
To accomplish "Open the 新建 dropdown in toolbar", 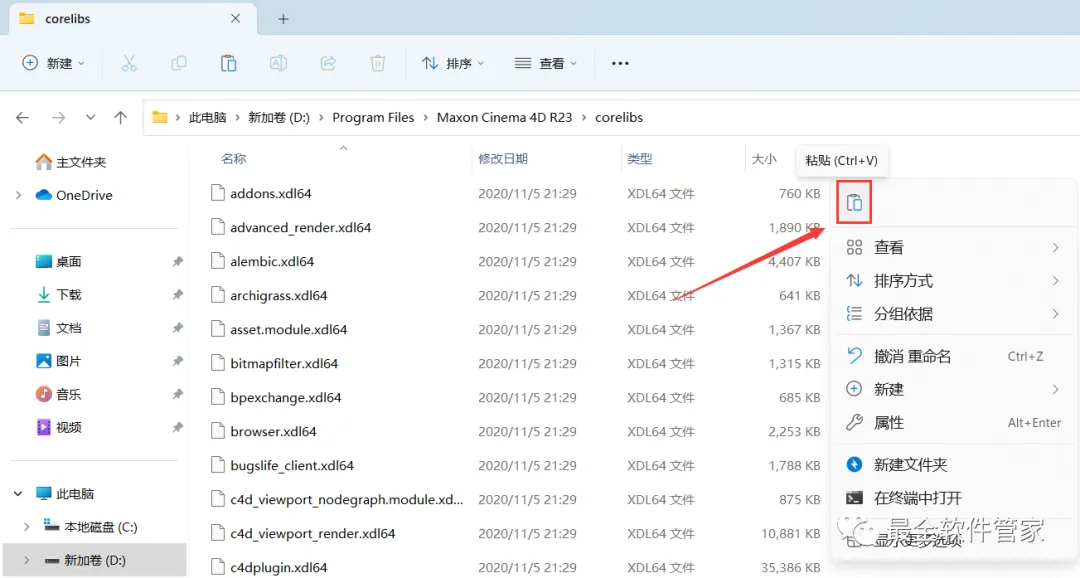I will [x=54, y=63].
